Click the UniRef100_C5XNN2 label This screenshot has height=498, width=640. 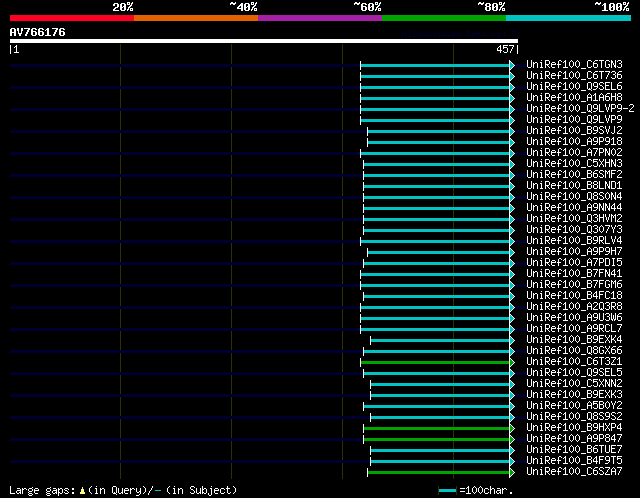tap(574, 384)
